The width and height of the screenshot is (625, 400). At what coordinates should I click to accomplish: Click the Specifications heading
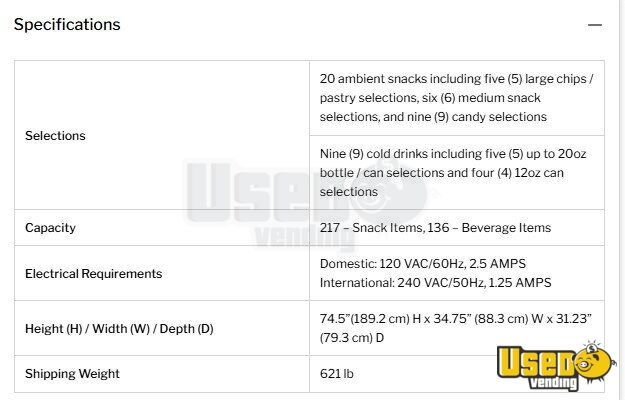tap(67, 24)
